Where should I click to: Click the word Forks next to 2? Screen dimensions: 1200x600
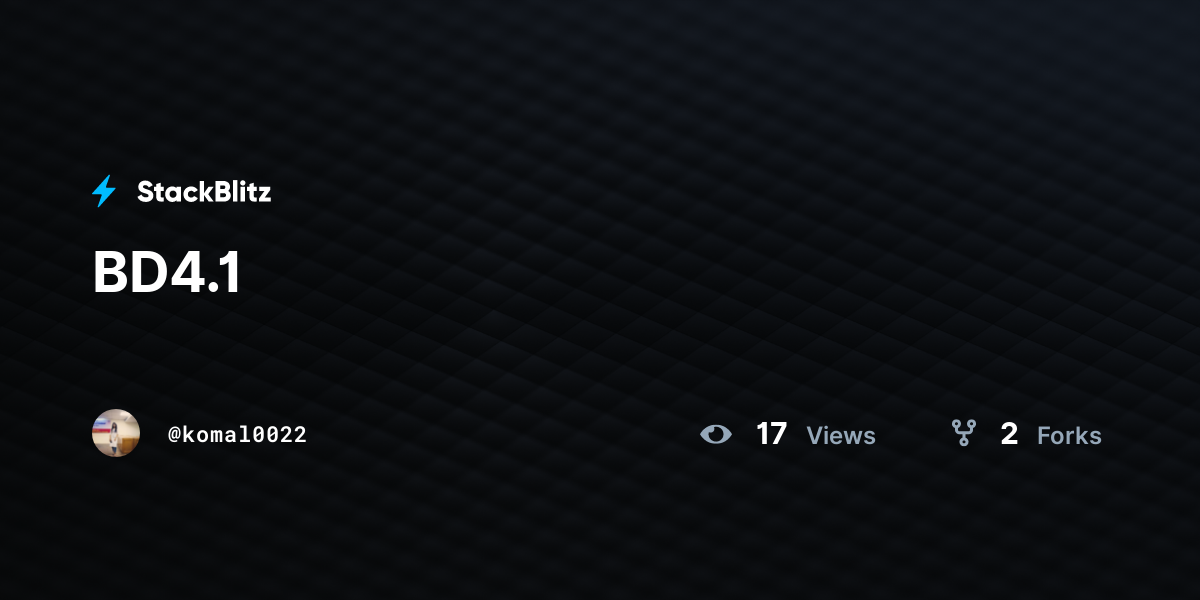point(1069,435)
